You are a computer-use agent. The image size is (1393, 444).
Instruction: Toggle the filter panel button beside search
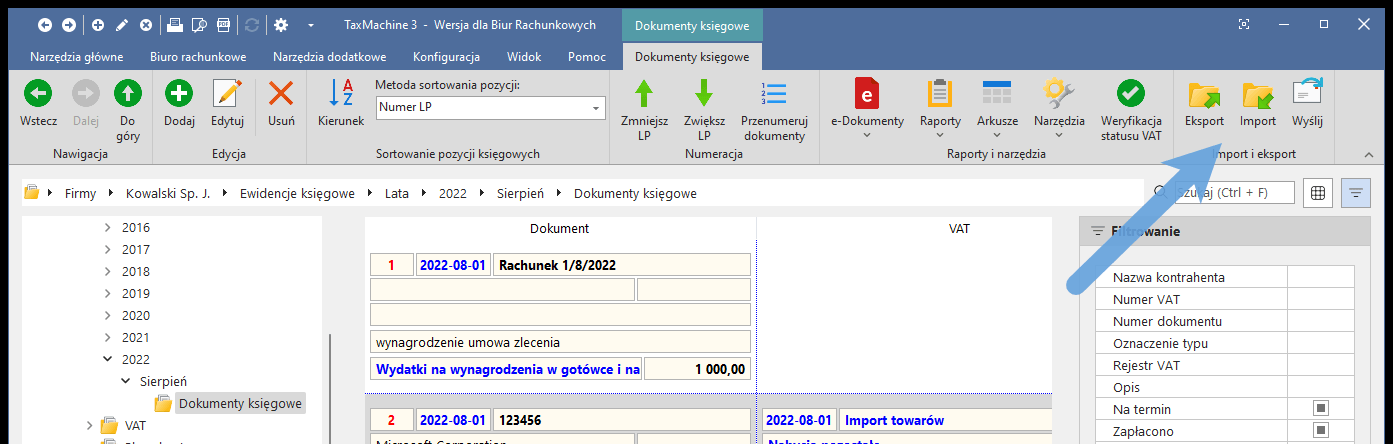tap(1356, 193)
